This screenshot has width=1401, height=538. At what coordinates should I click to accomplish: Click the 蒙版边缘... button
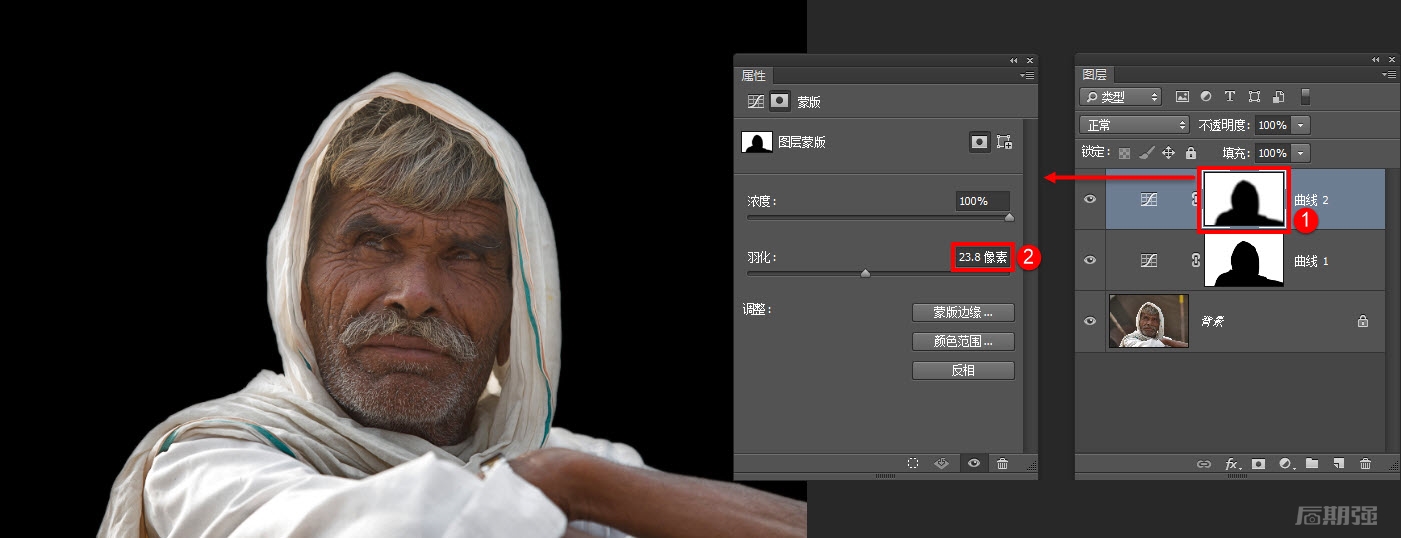[963, 312]
